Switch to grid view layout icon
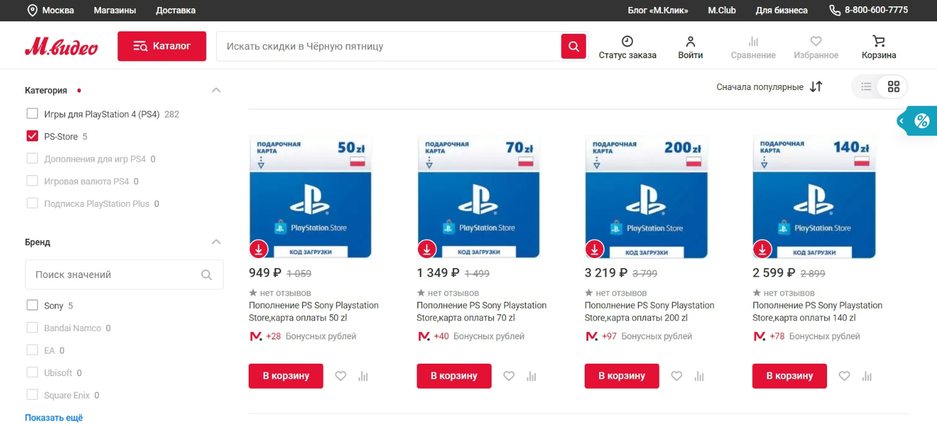 893,87
